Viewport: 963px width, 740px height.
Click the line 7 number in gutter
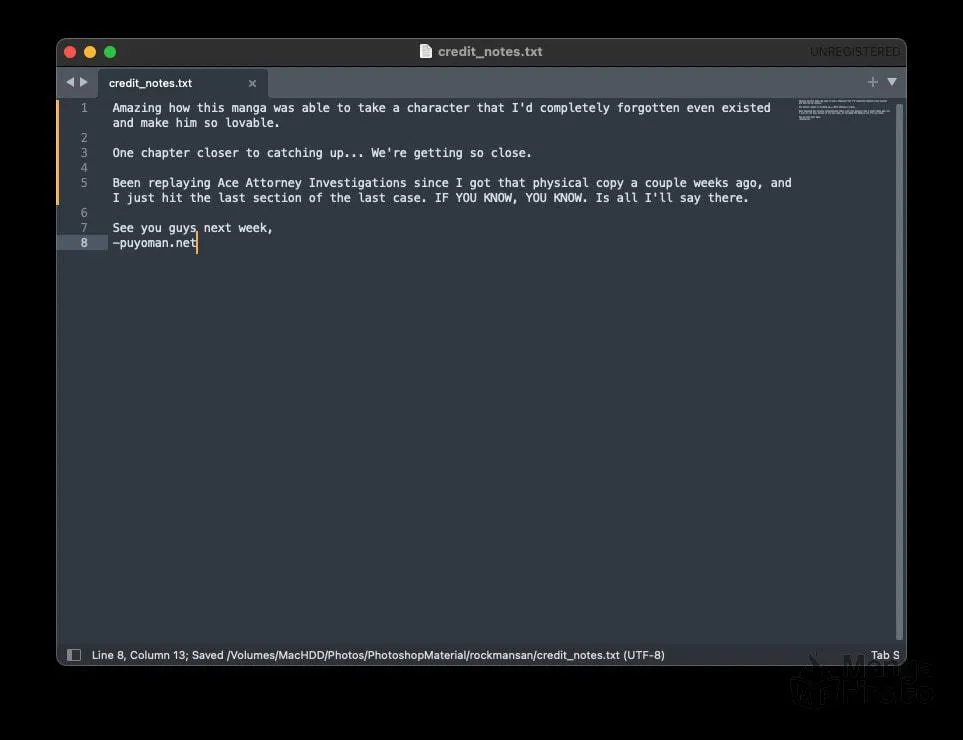coord(84,228)
